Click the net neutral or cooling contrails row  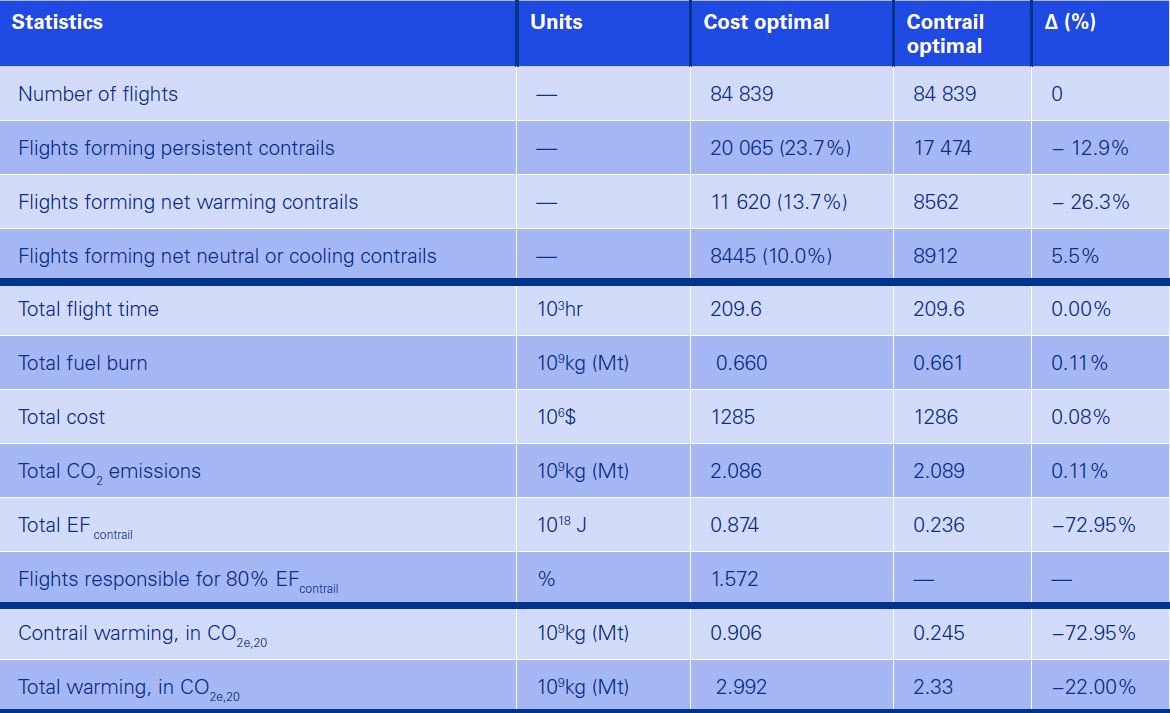pos(227,256)
